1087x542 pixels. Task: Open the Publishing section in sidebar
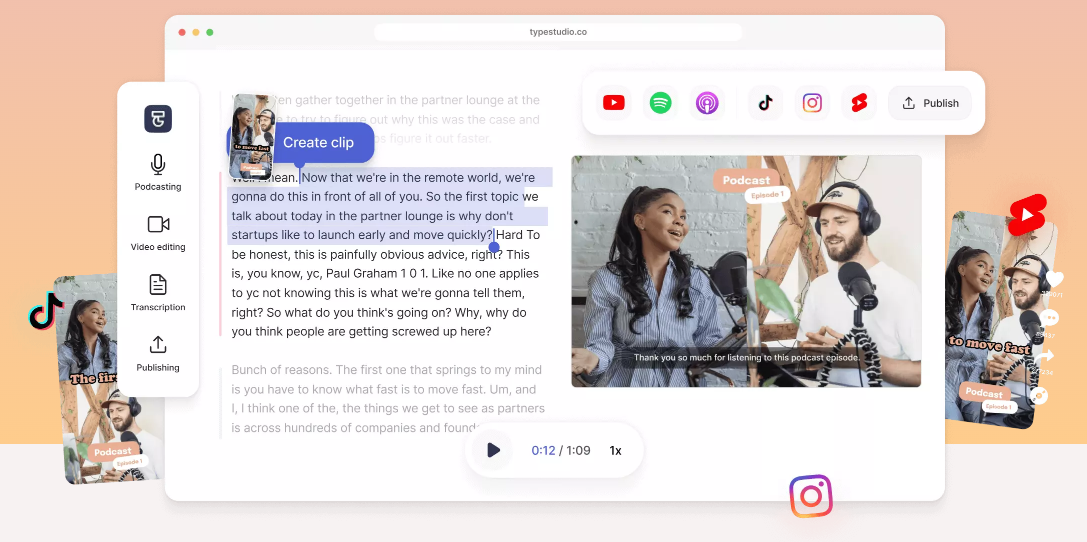158,353
